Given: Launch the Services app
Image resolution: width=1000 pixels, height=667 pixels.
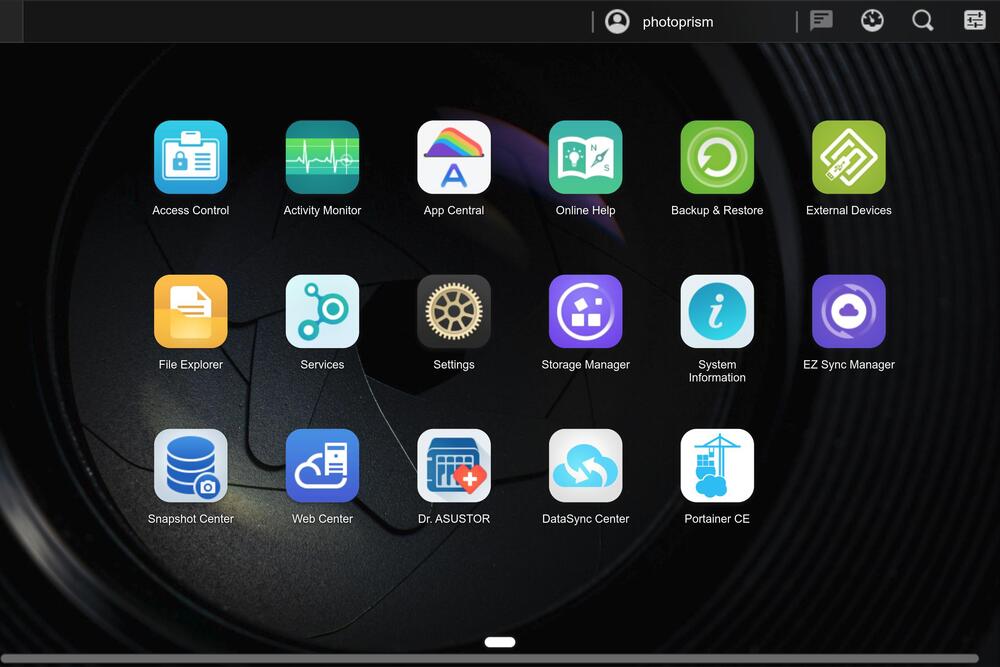Looking at the screenshot, I should click(x=322, y=311).
